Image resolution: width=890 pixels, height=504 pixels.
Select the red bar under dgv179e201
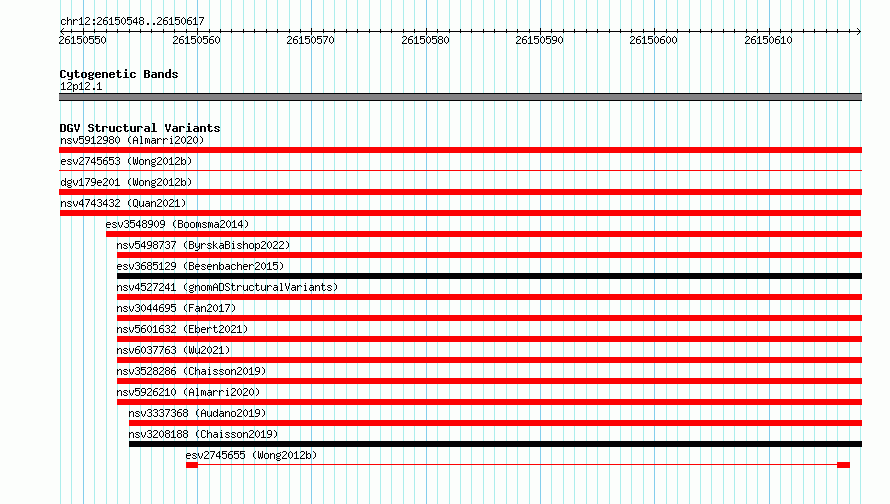pyautogui.click(x=460, y=192)
